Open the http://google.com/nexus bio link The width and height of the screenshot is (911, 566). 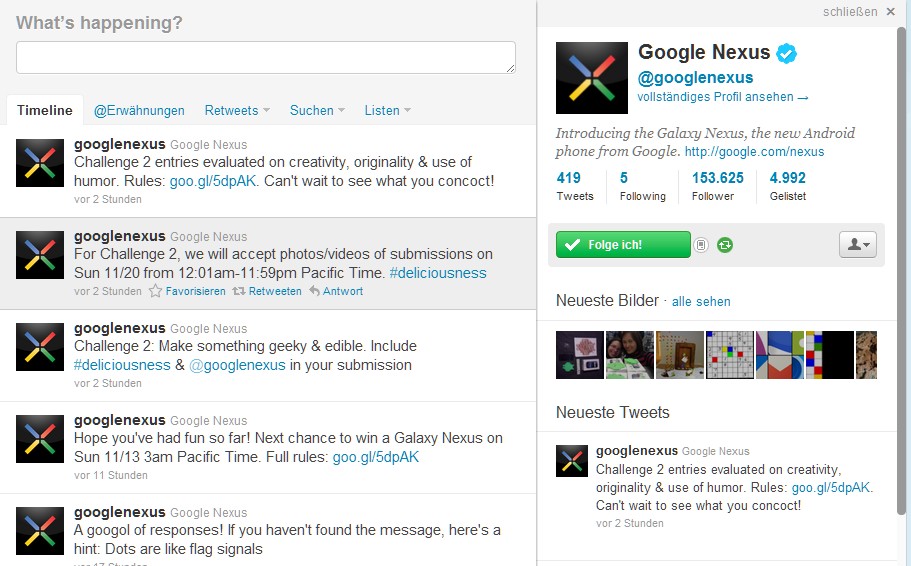pos(754,152)
